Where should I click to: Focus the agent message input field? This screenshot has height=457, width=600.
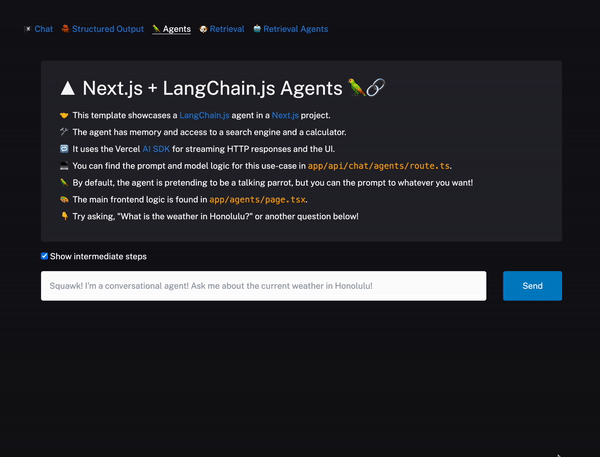[264, 286]
